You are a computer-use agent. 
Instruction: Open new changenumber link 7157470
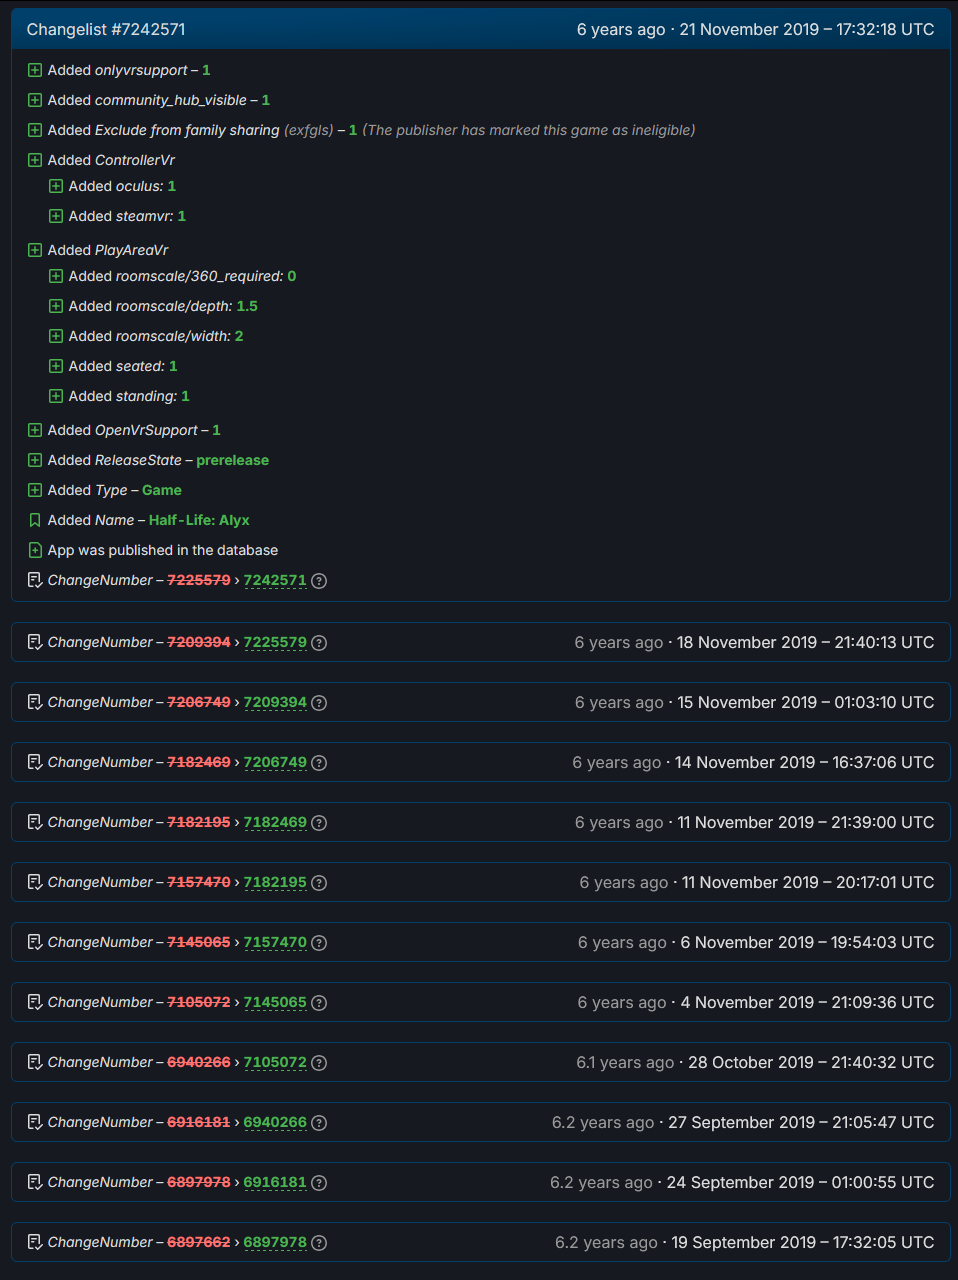click(275, 942)
